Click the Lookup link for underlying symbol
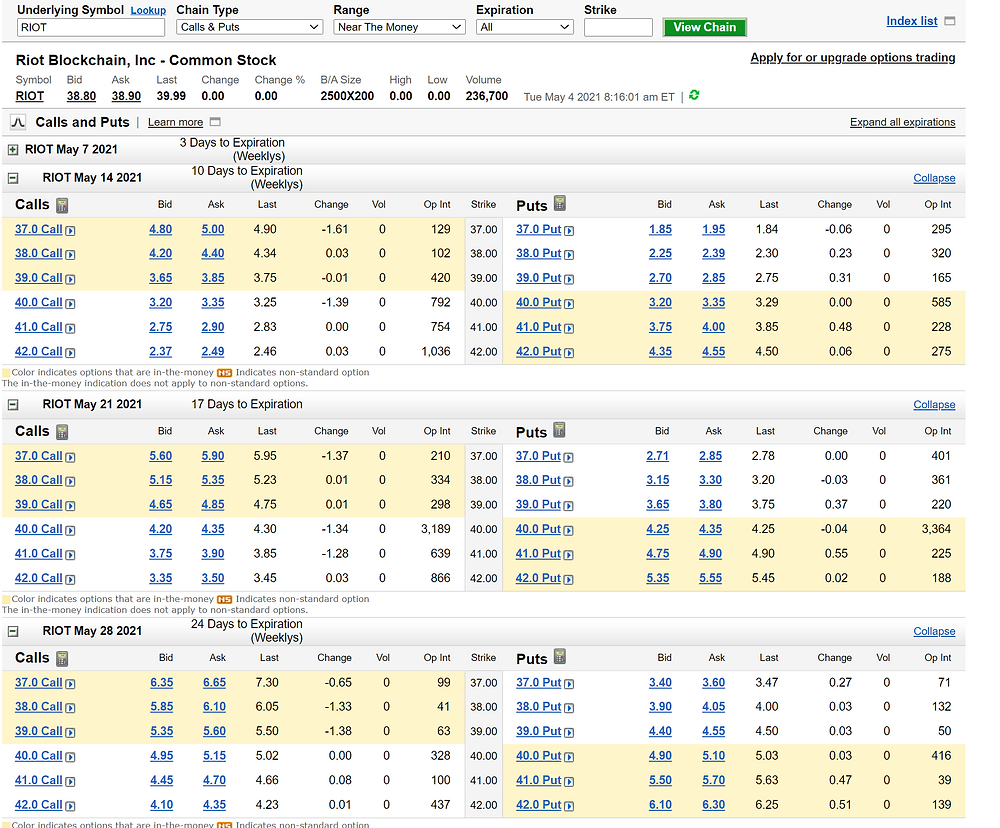This screenshot has height=828, width=1000. tap(148, 10)
